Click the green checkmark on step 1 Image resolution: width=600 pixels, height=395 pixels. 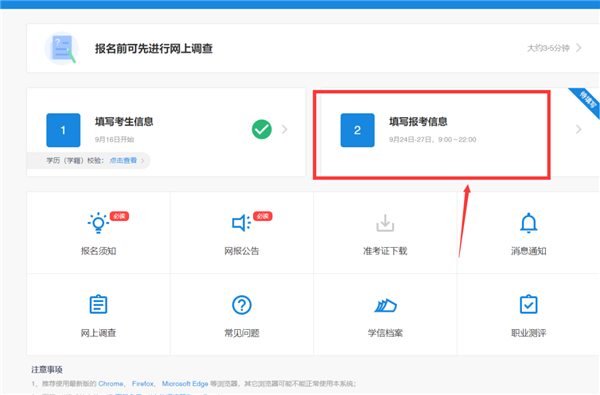[x=262, y=129]
